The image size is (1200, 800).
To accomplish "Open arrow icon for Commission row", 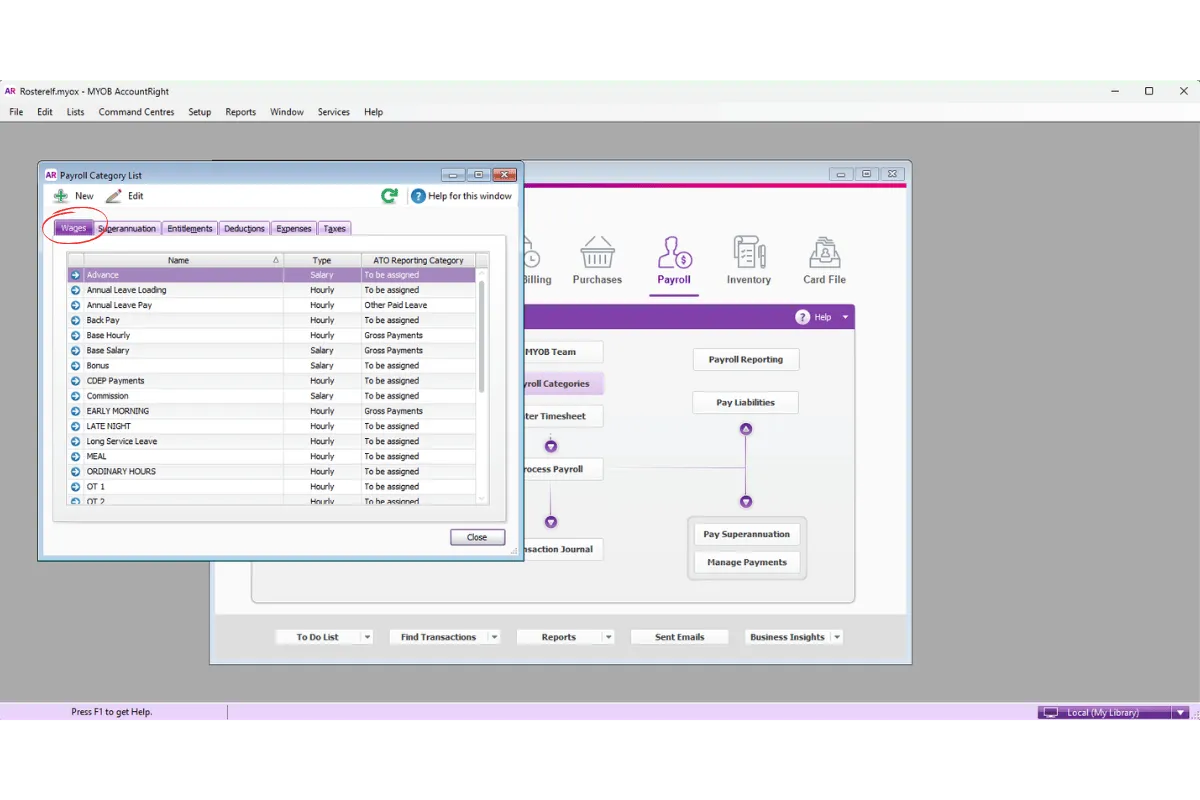I will (x=75, y=396).
